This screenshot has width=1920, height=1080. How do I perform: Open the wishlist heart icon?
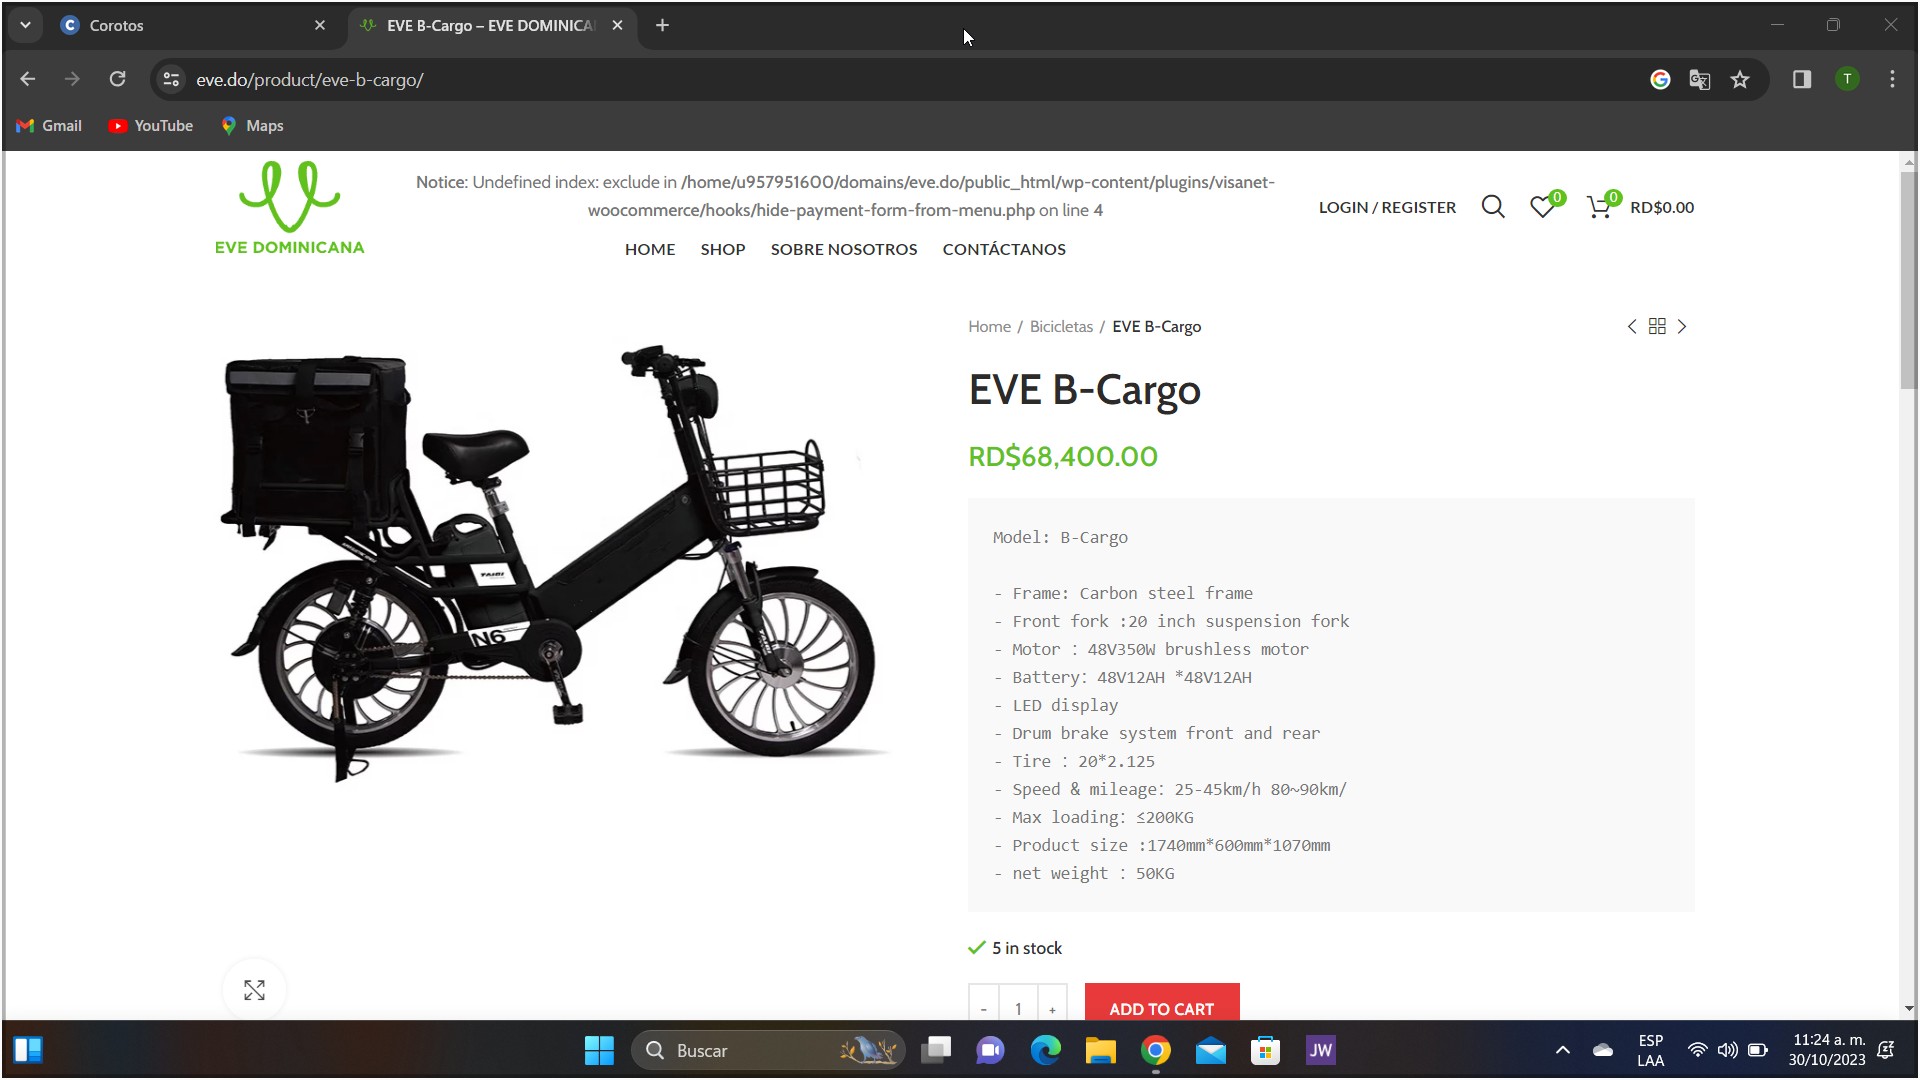tap(1543, 207)
